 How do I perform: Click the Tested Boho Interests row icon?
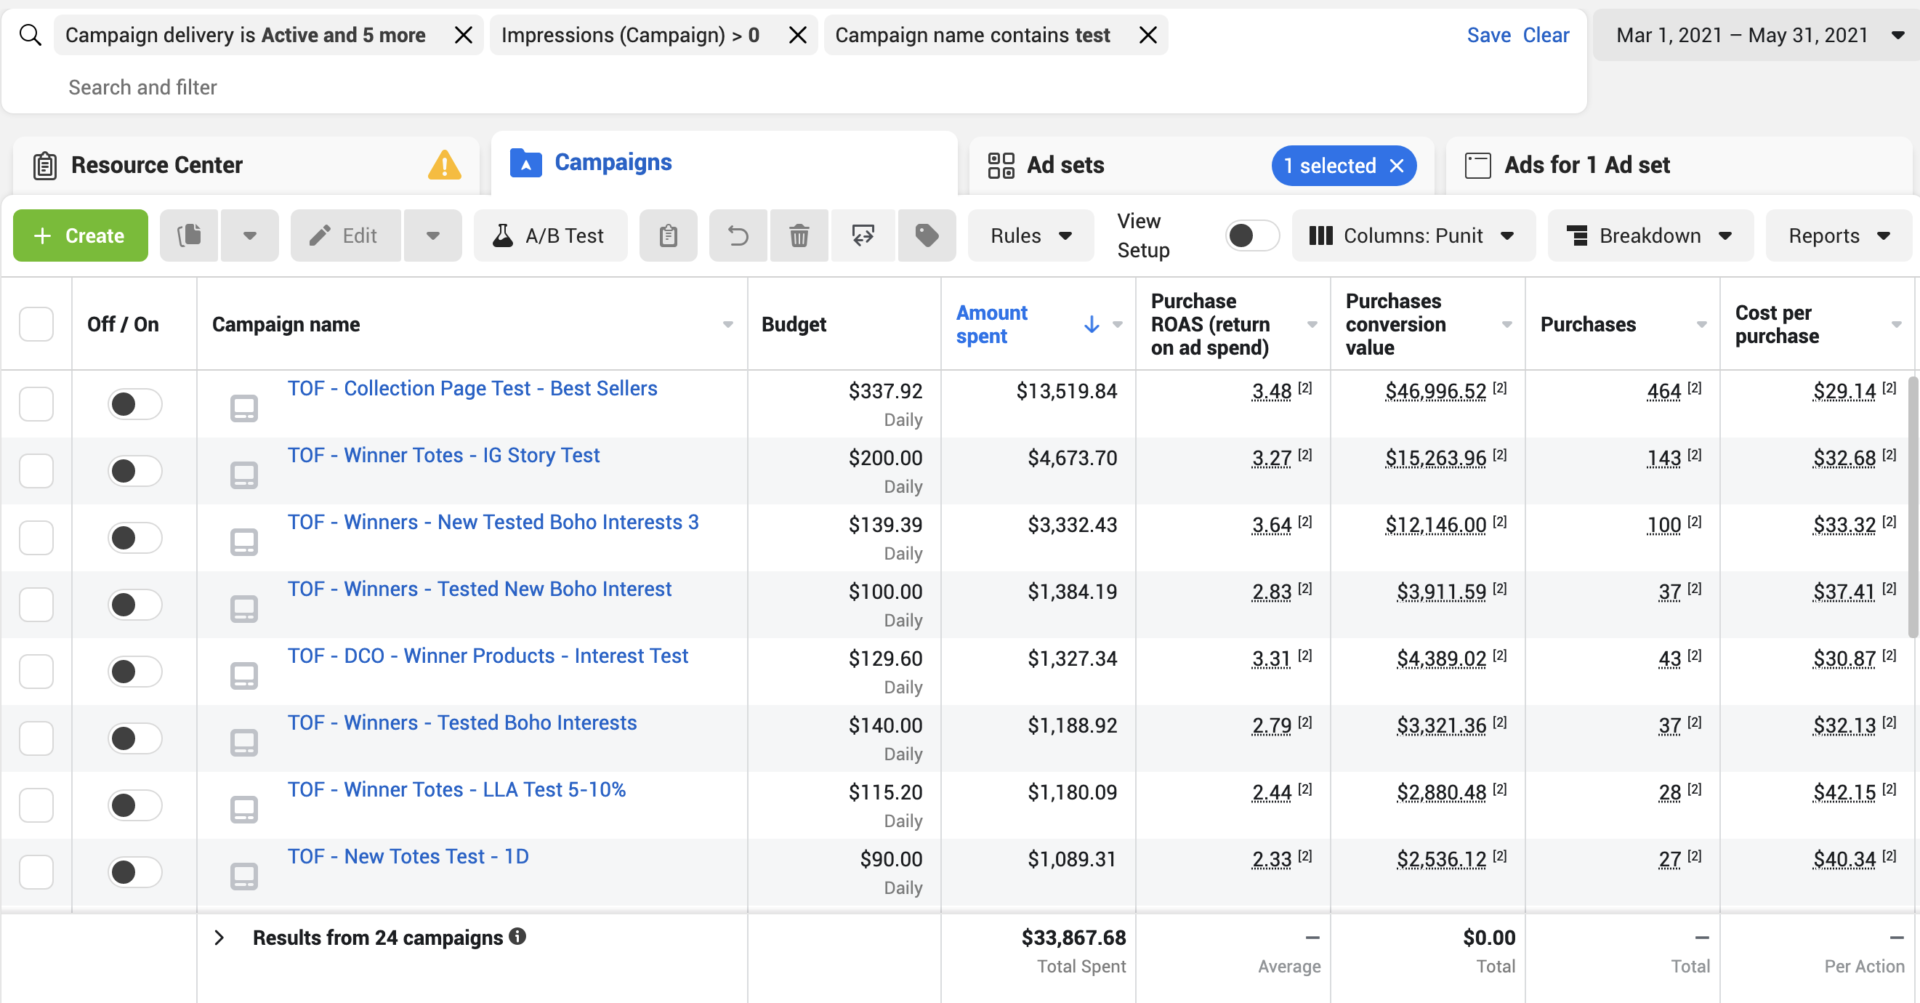(x=244, y=743)
